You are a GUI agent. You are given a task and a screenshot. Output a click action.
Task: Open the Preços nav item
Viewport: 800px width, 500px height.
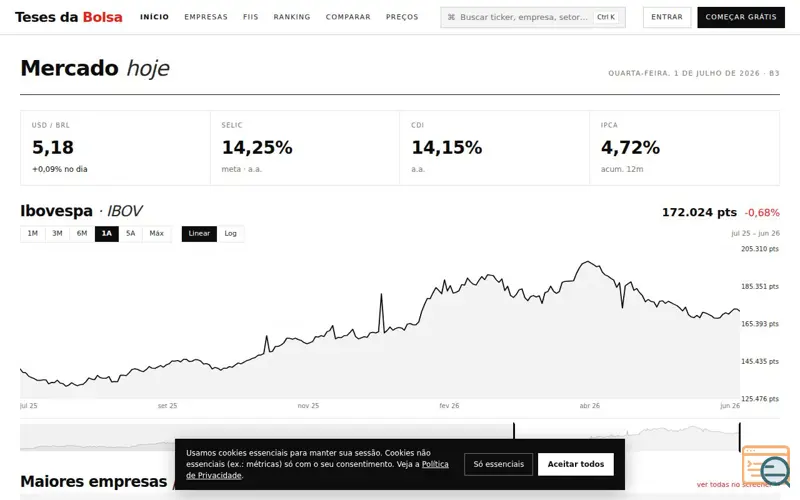[x=402, y=17]
